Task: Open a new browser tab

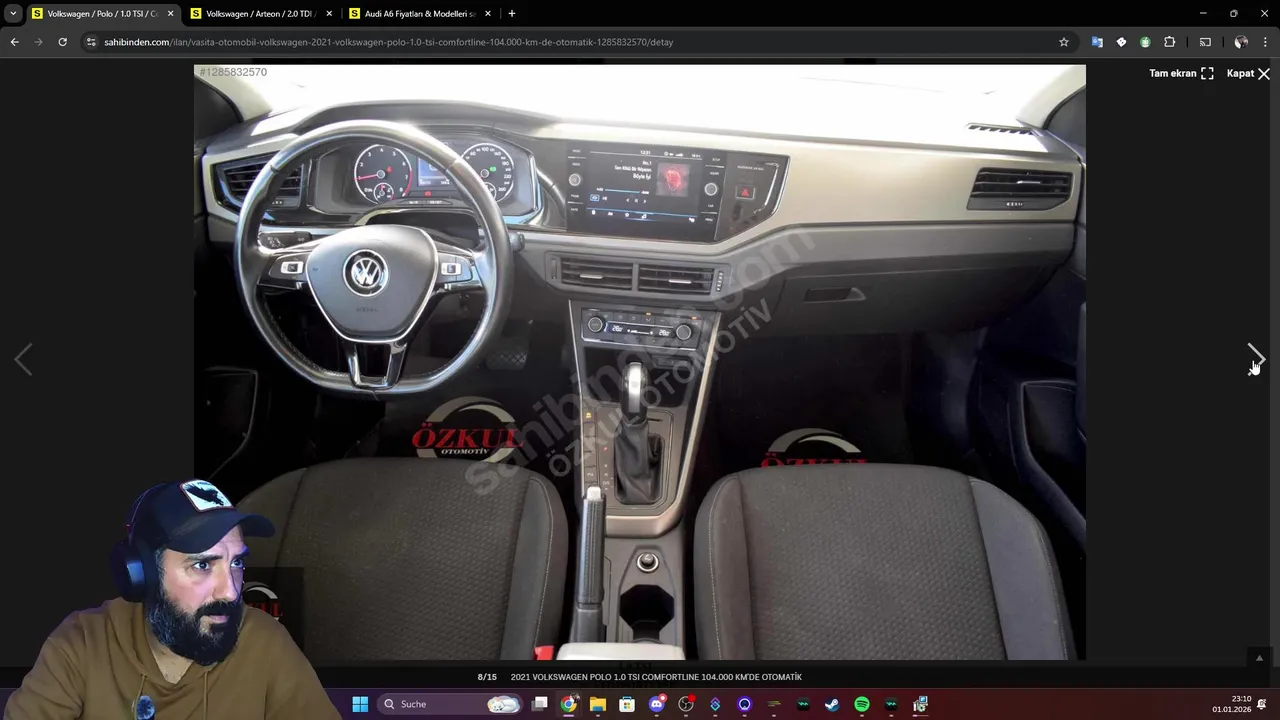Action: point(512,14)
